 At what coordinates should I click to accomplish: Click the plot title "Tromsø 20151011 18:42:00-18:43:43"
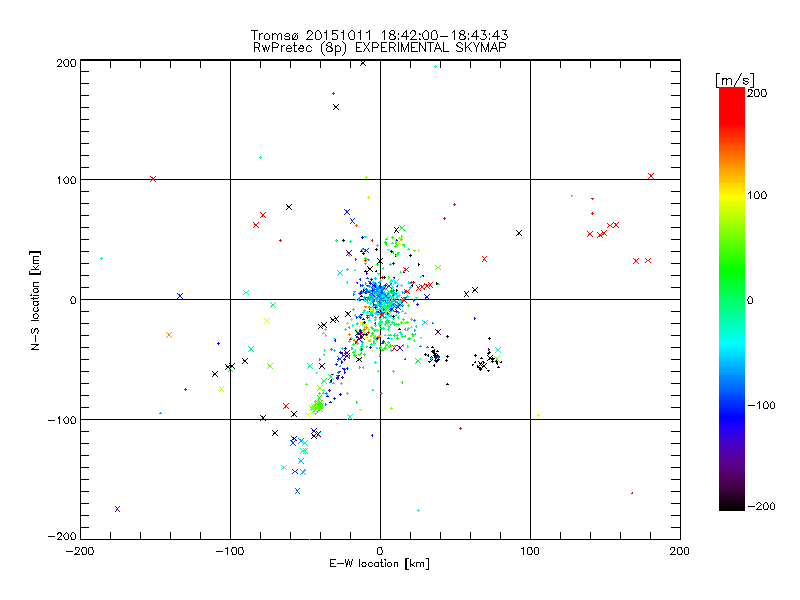click(379, 35)
